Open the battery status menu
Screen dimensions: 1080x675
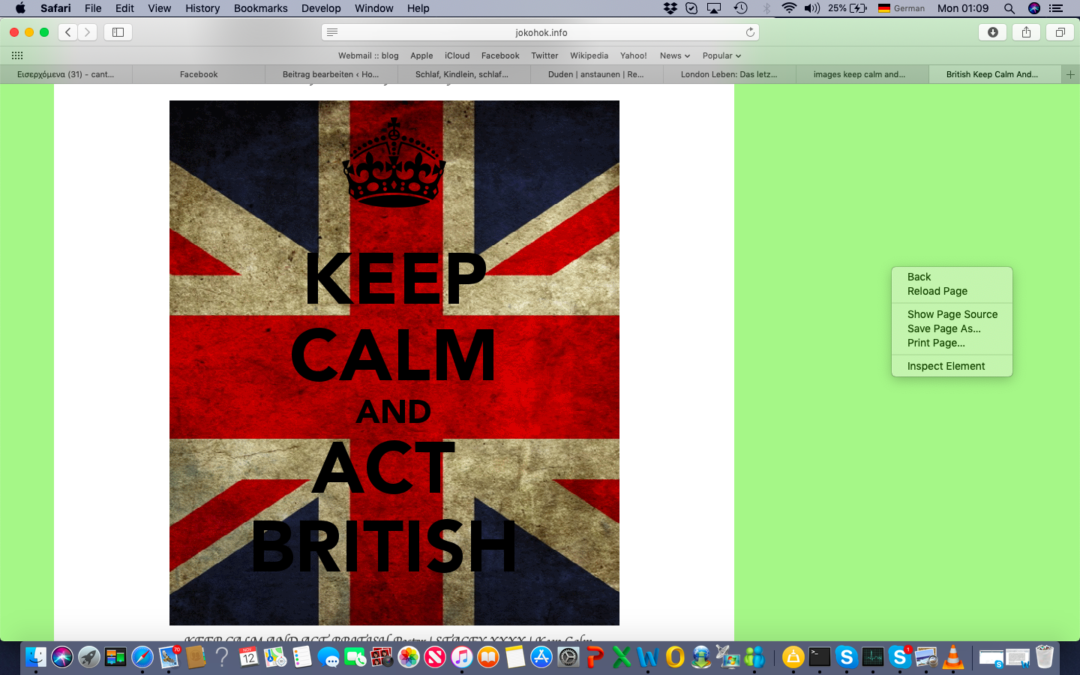click(847, 8)
